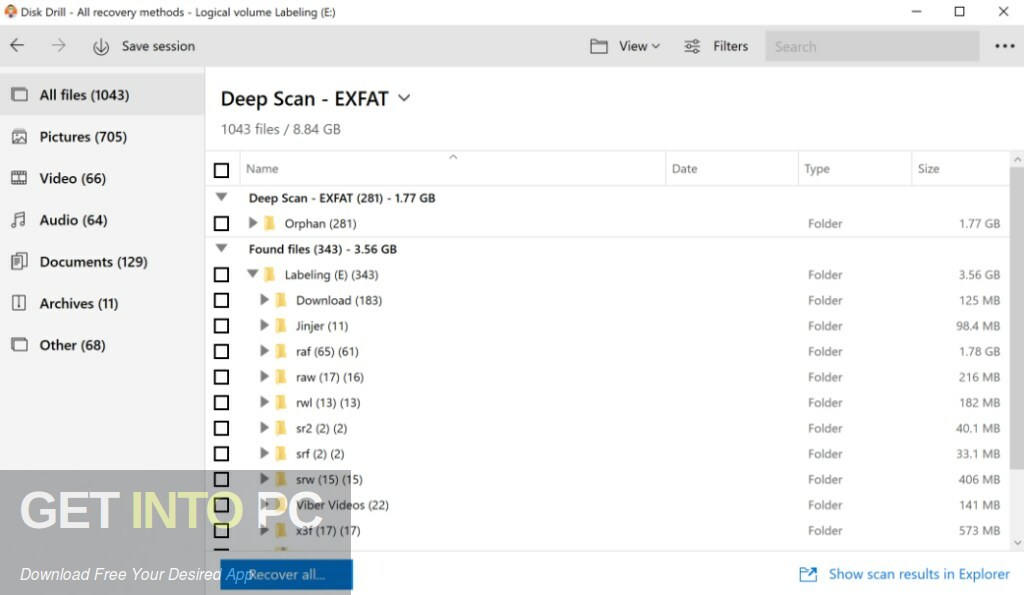Check the rwl (13) (13) checkbox

(x=221, y=402)
